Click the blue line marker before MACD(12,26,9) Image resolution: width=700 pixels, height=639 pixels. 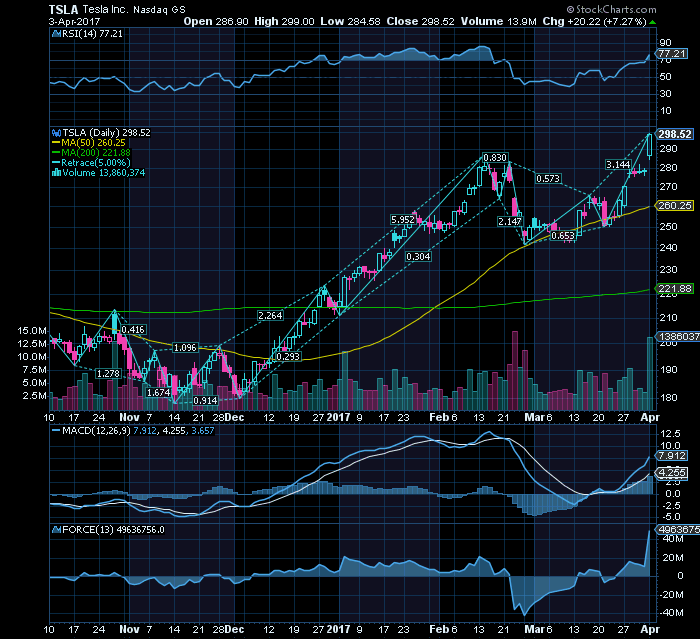[56, 431]
